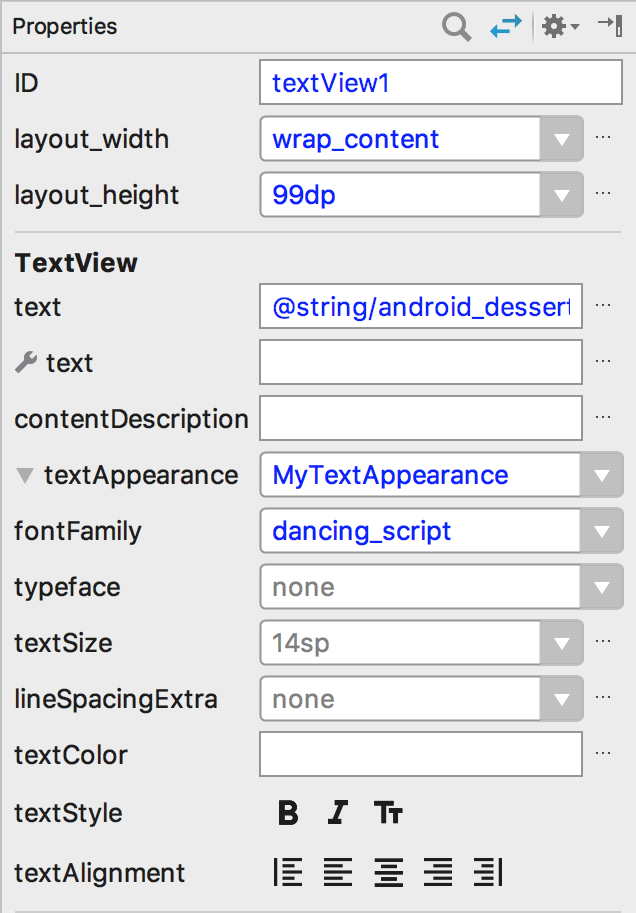
Task: Click the TextView section header
Action: (76, 262)
